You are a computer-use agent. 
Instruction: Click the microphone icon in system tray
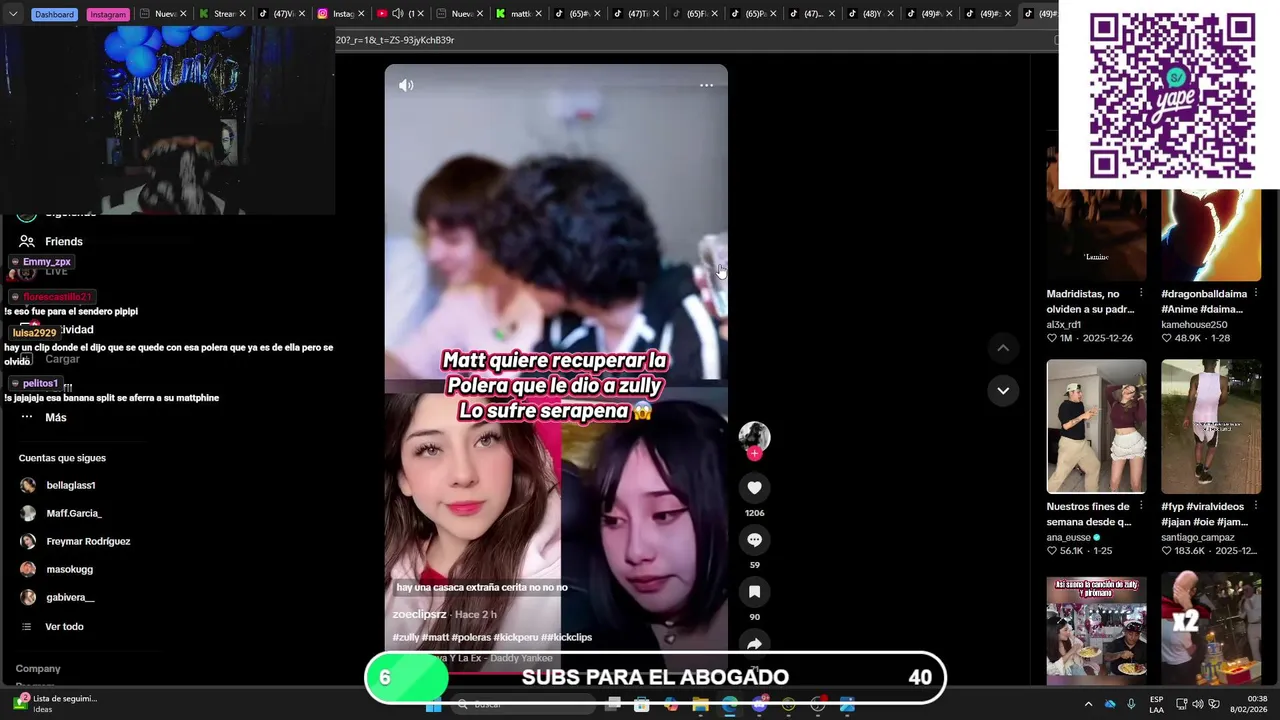pos(1131,704)
